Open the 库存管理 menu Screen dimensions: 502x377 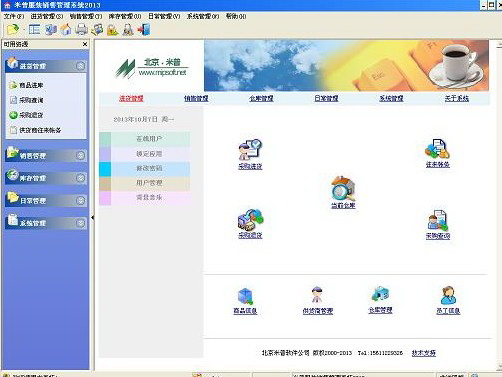click(125, 16)
